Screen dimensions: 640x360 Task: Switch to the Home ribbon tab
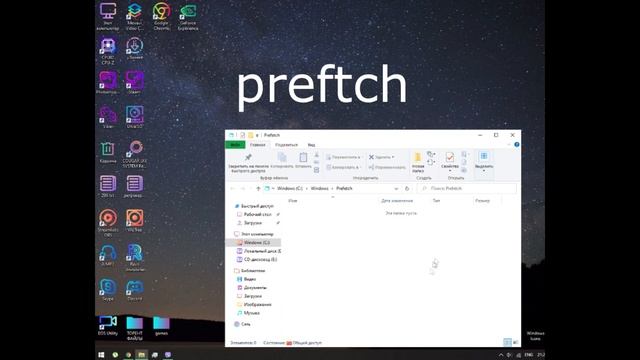[258, 145]
